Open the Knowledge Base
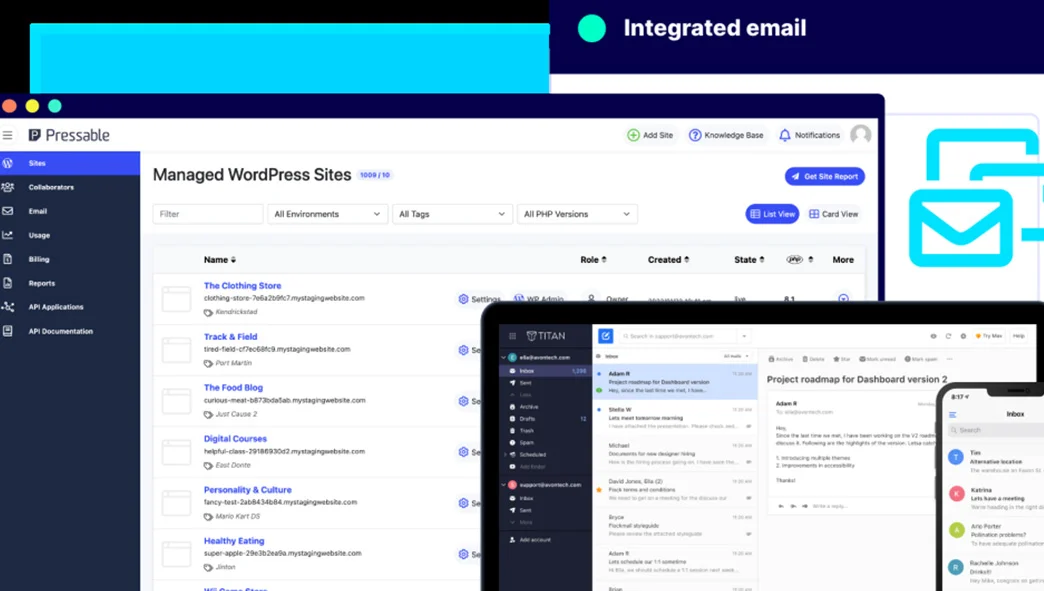This screenshot has height=591, width=1044. pos(726,135)
